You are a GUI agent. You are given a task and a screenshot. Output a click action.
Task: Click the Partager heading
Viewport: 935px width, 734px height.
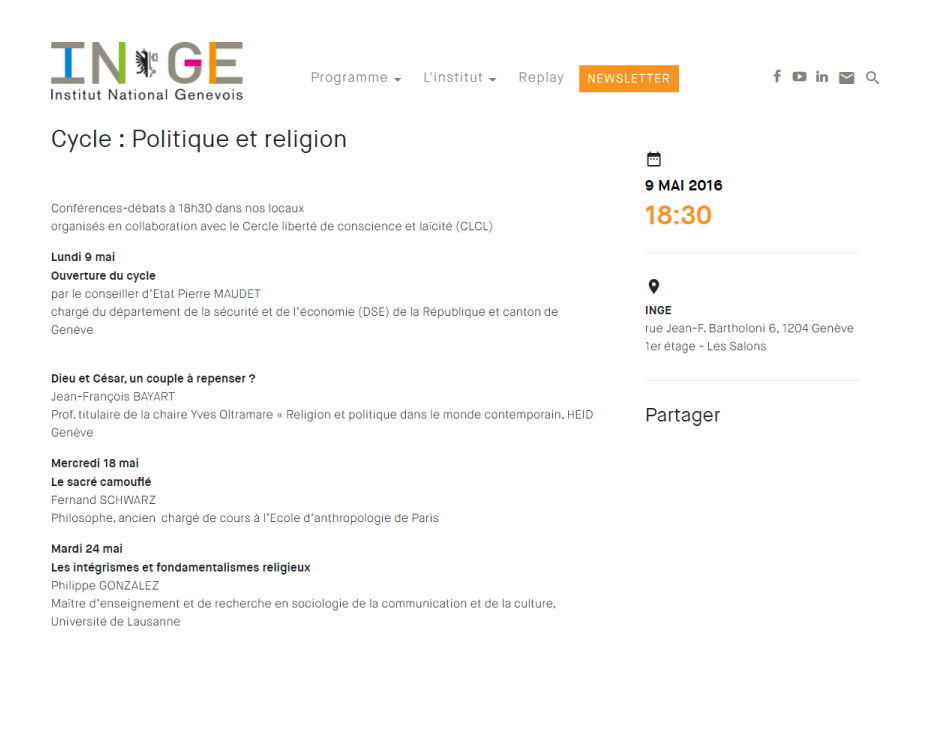[x=682, y=415]
